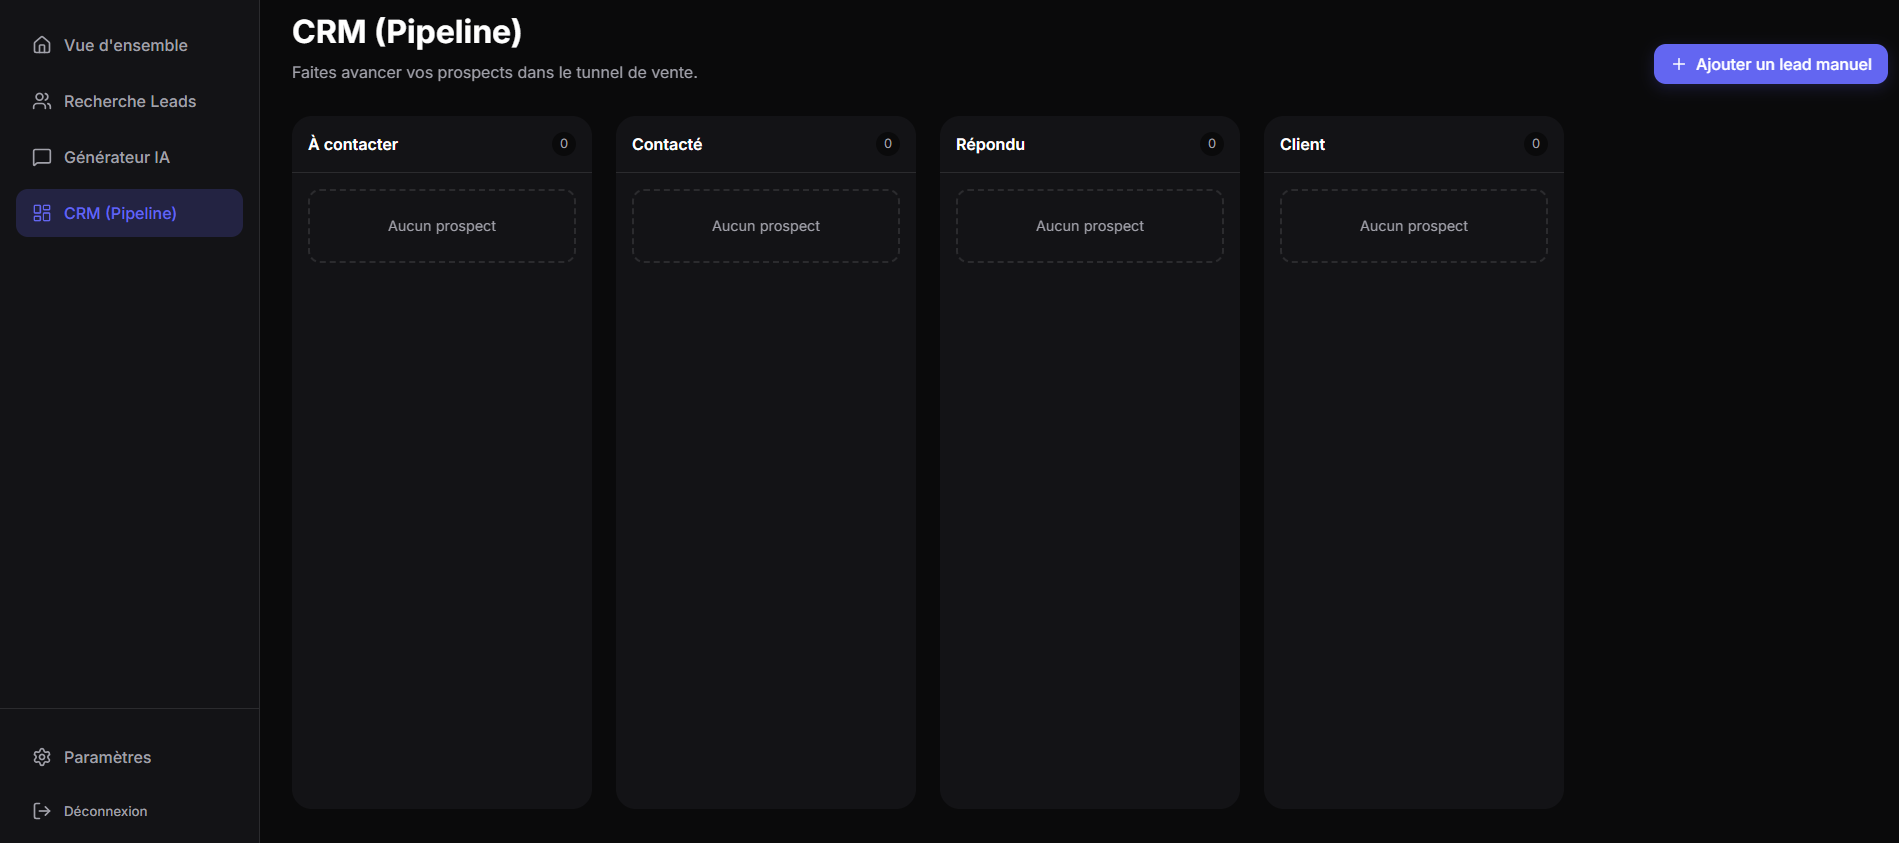The width and height of the screenshot is (1899, 843).
Task: Click Aucun prospect placeholder under Client
Action: [x=1414, y=226]
